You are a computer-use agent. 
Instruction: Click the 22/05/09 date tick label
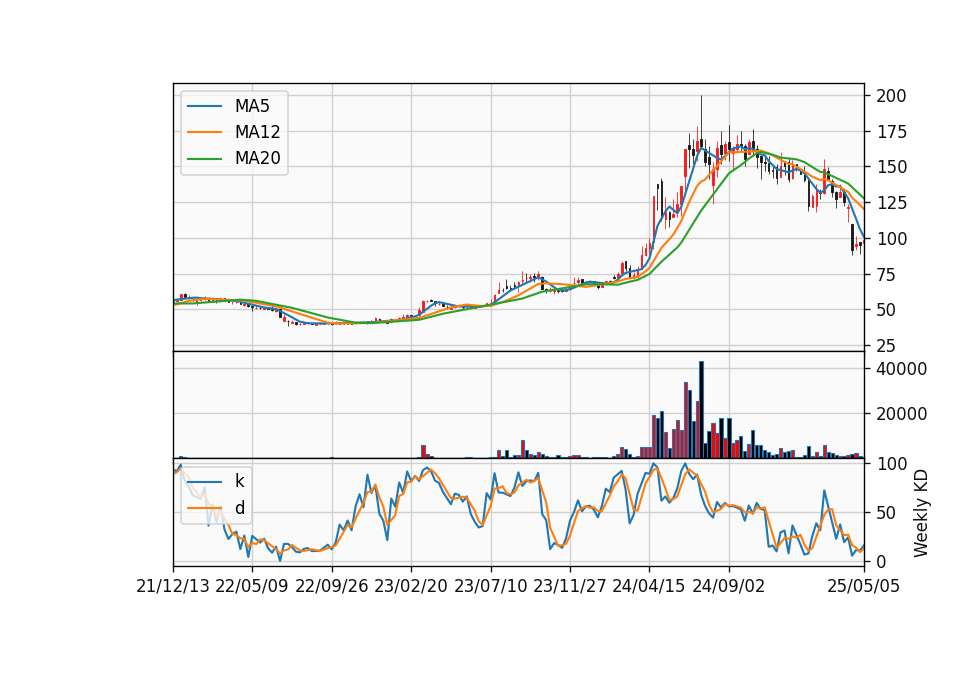tap(252, 586)
